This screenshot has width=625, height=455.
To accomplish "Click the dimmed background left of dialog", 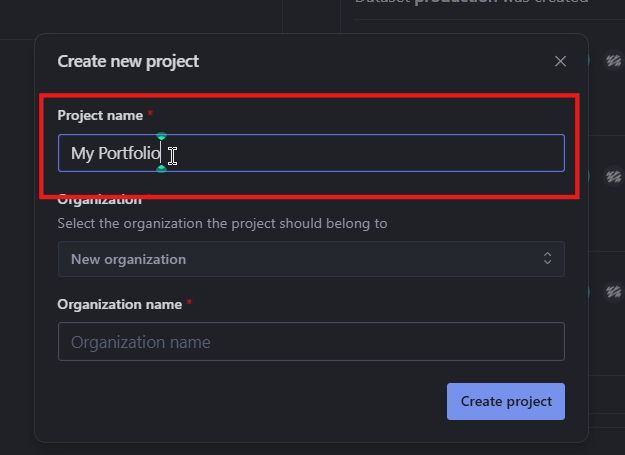I will coord(17,239).
